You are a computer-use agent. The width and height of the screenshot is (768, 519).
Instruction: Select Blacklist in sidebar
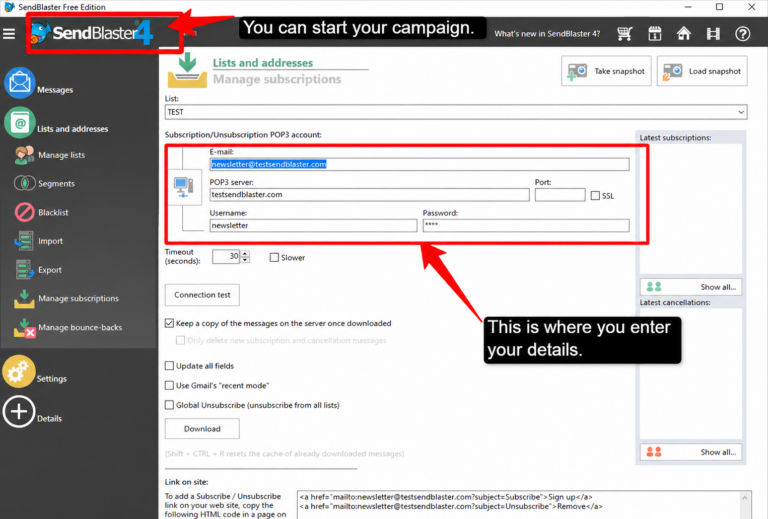(x=53, y=212)
